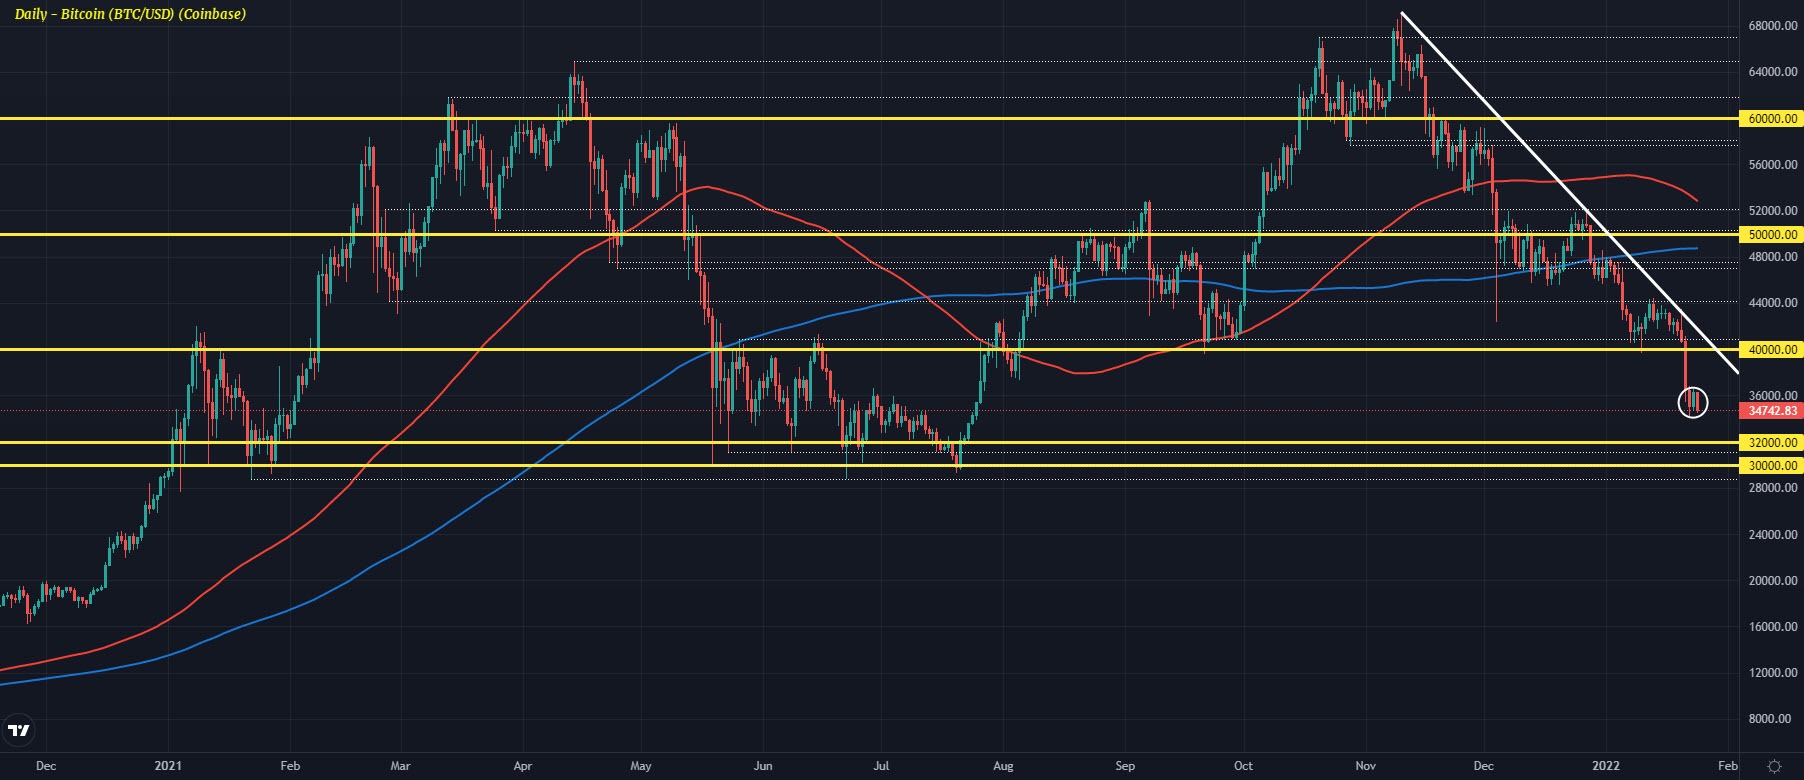The width and height of the screenshot is (1804, 780).
Task: Click the 68000.00 price axis value
Action: (x=1773, y=26)
